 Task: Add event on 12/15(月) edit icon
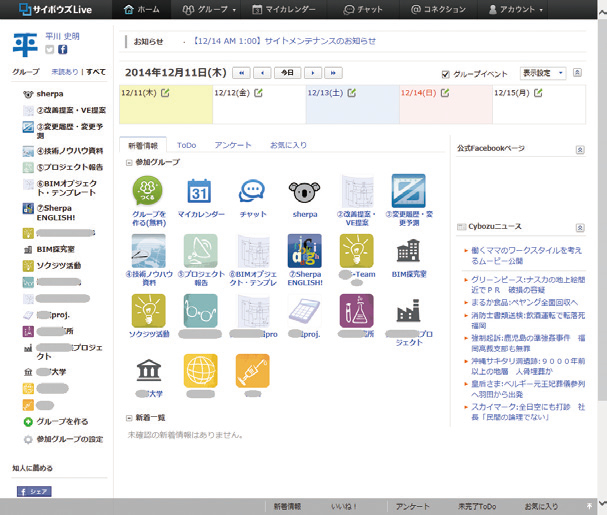click(538, 93)
